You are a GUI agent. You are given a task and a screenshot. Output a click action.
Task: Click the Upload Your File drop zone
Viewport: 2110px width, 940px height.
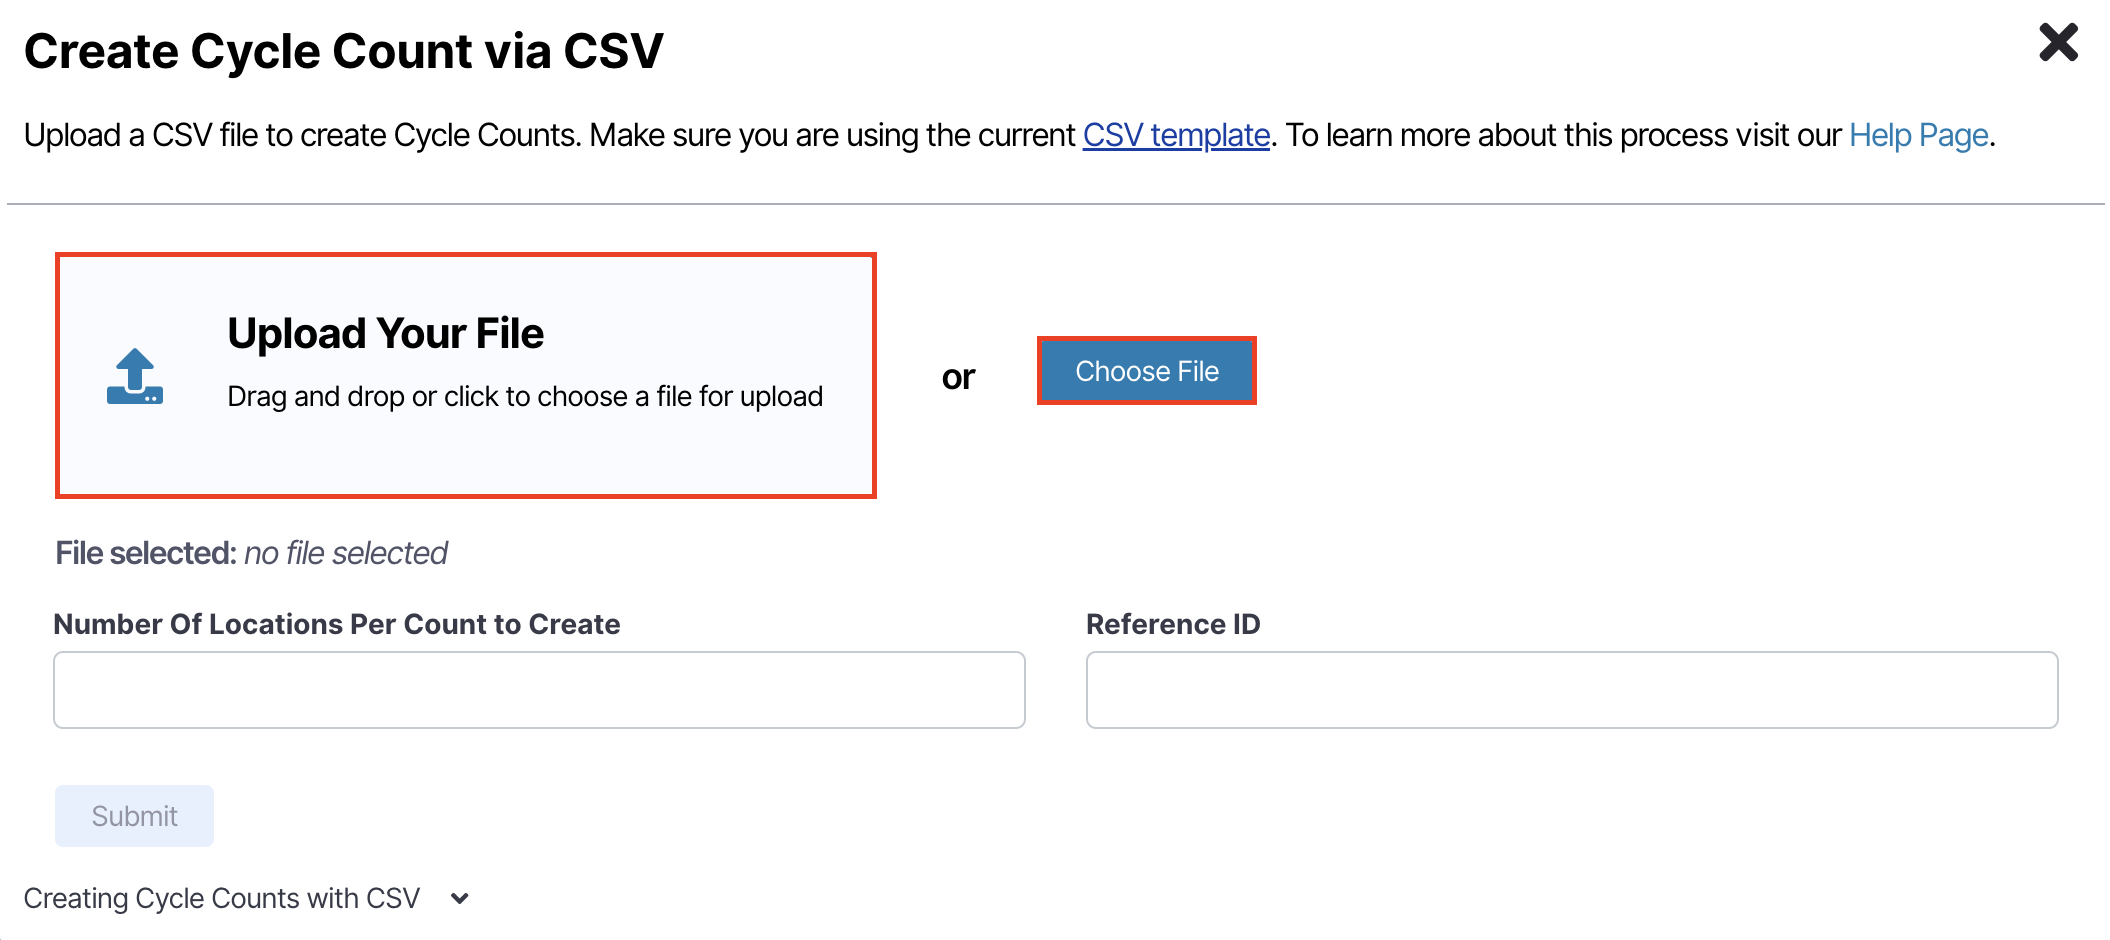[x=466, y=375]
